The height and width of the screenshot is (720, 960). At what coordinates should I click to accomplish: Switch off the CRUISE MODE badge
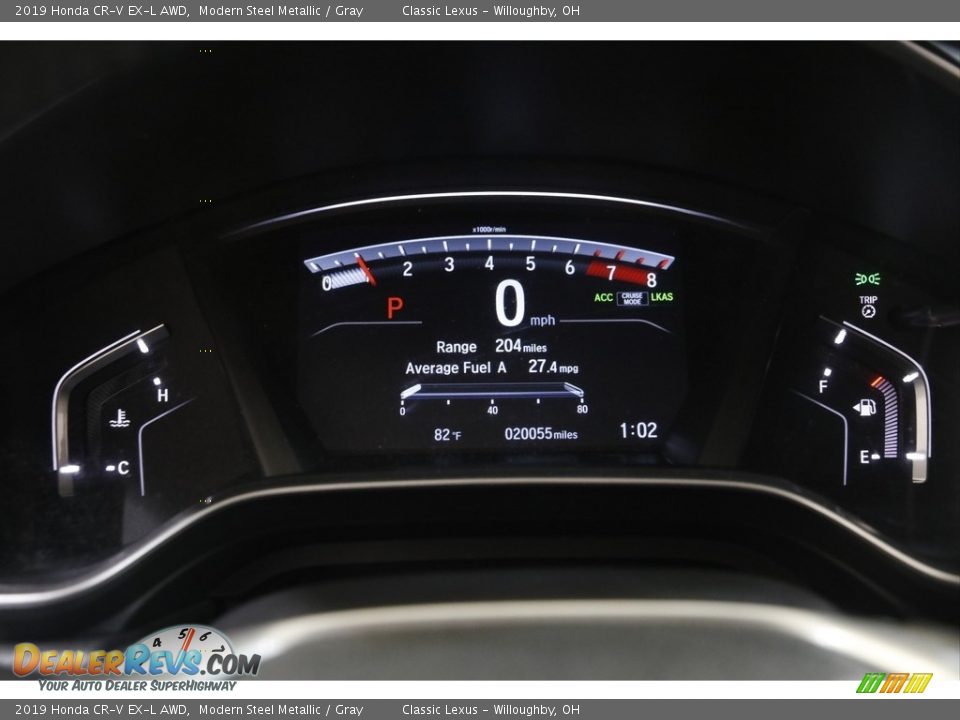coord(632,296)
